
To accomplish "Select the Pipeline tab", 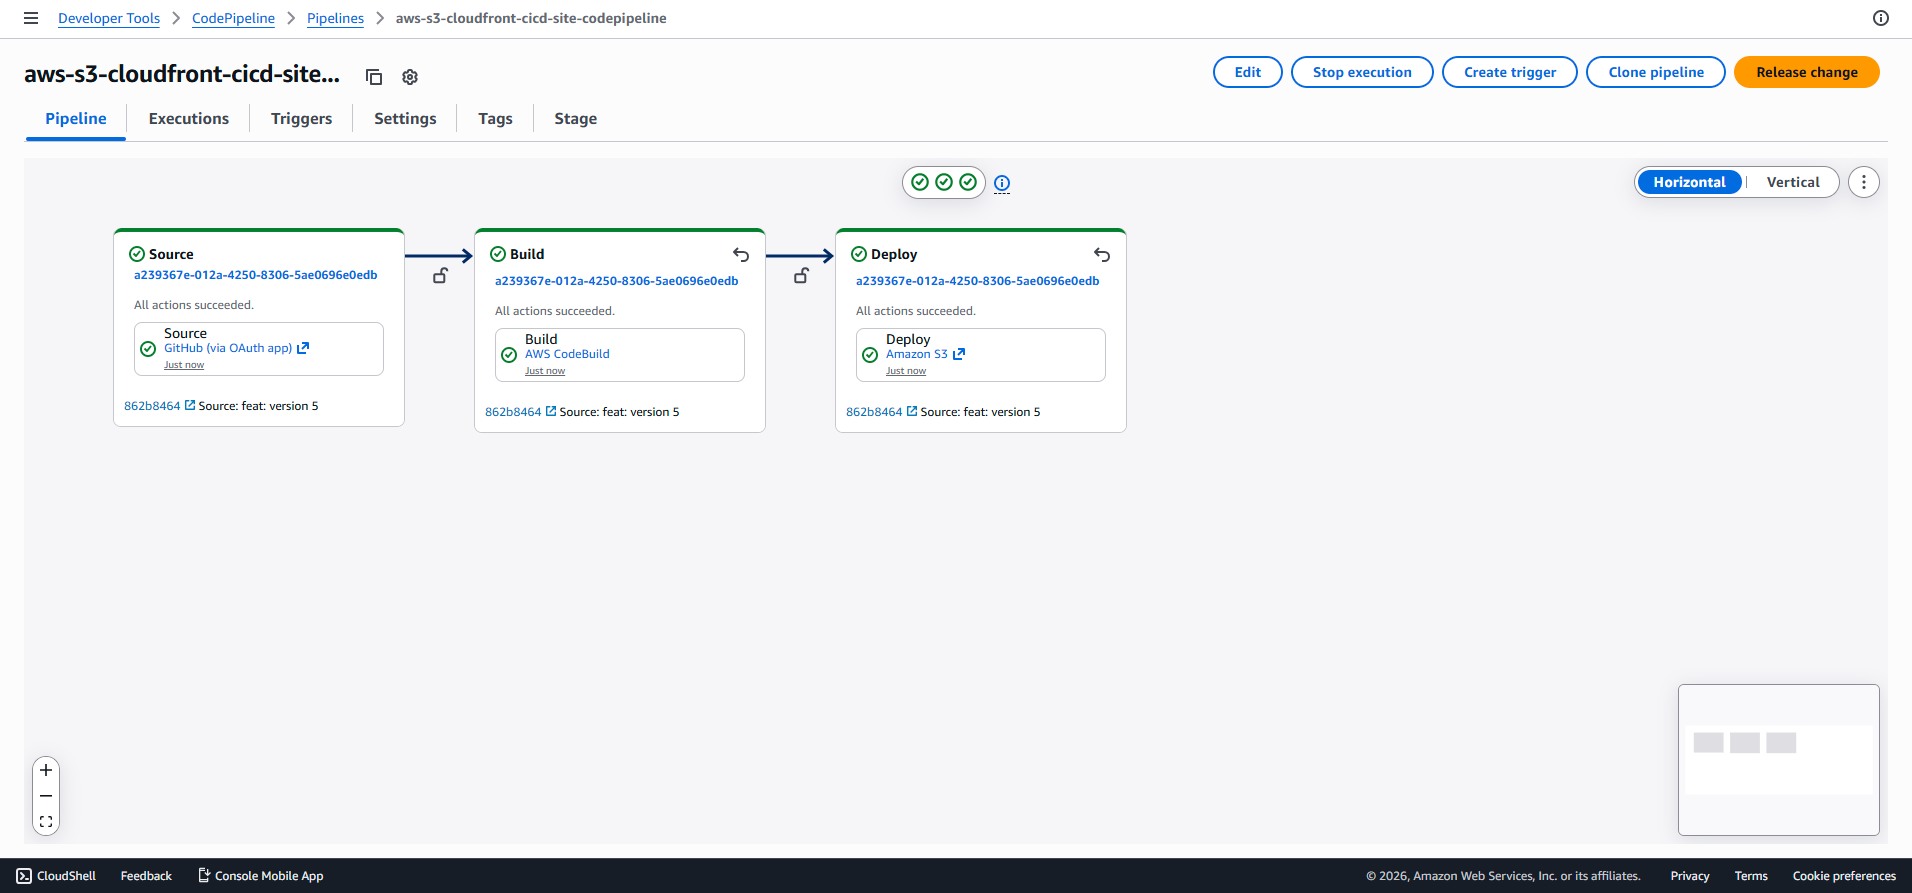I will 76,118.
